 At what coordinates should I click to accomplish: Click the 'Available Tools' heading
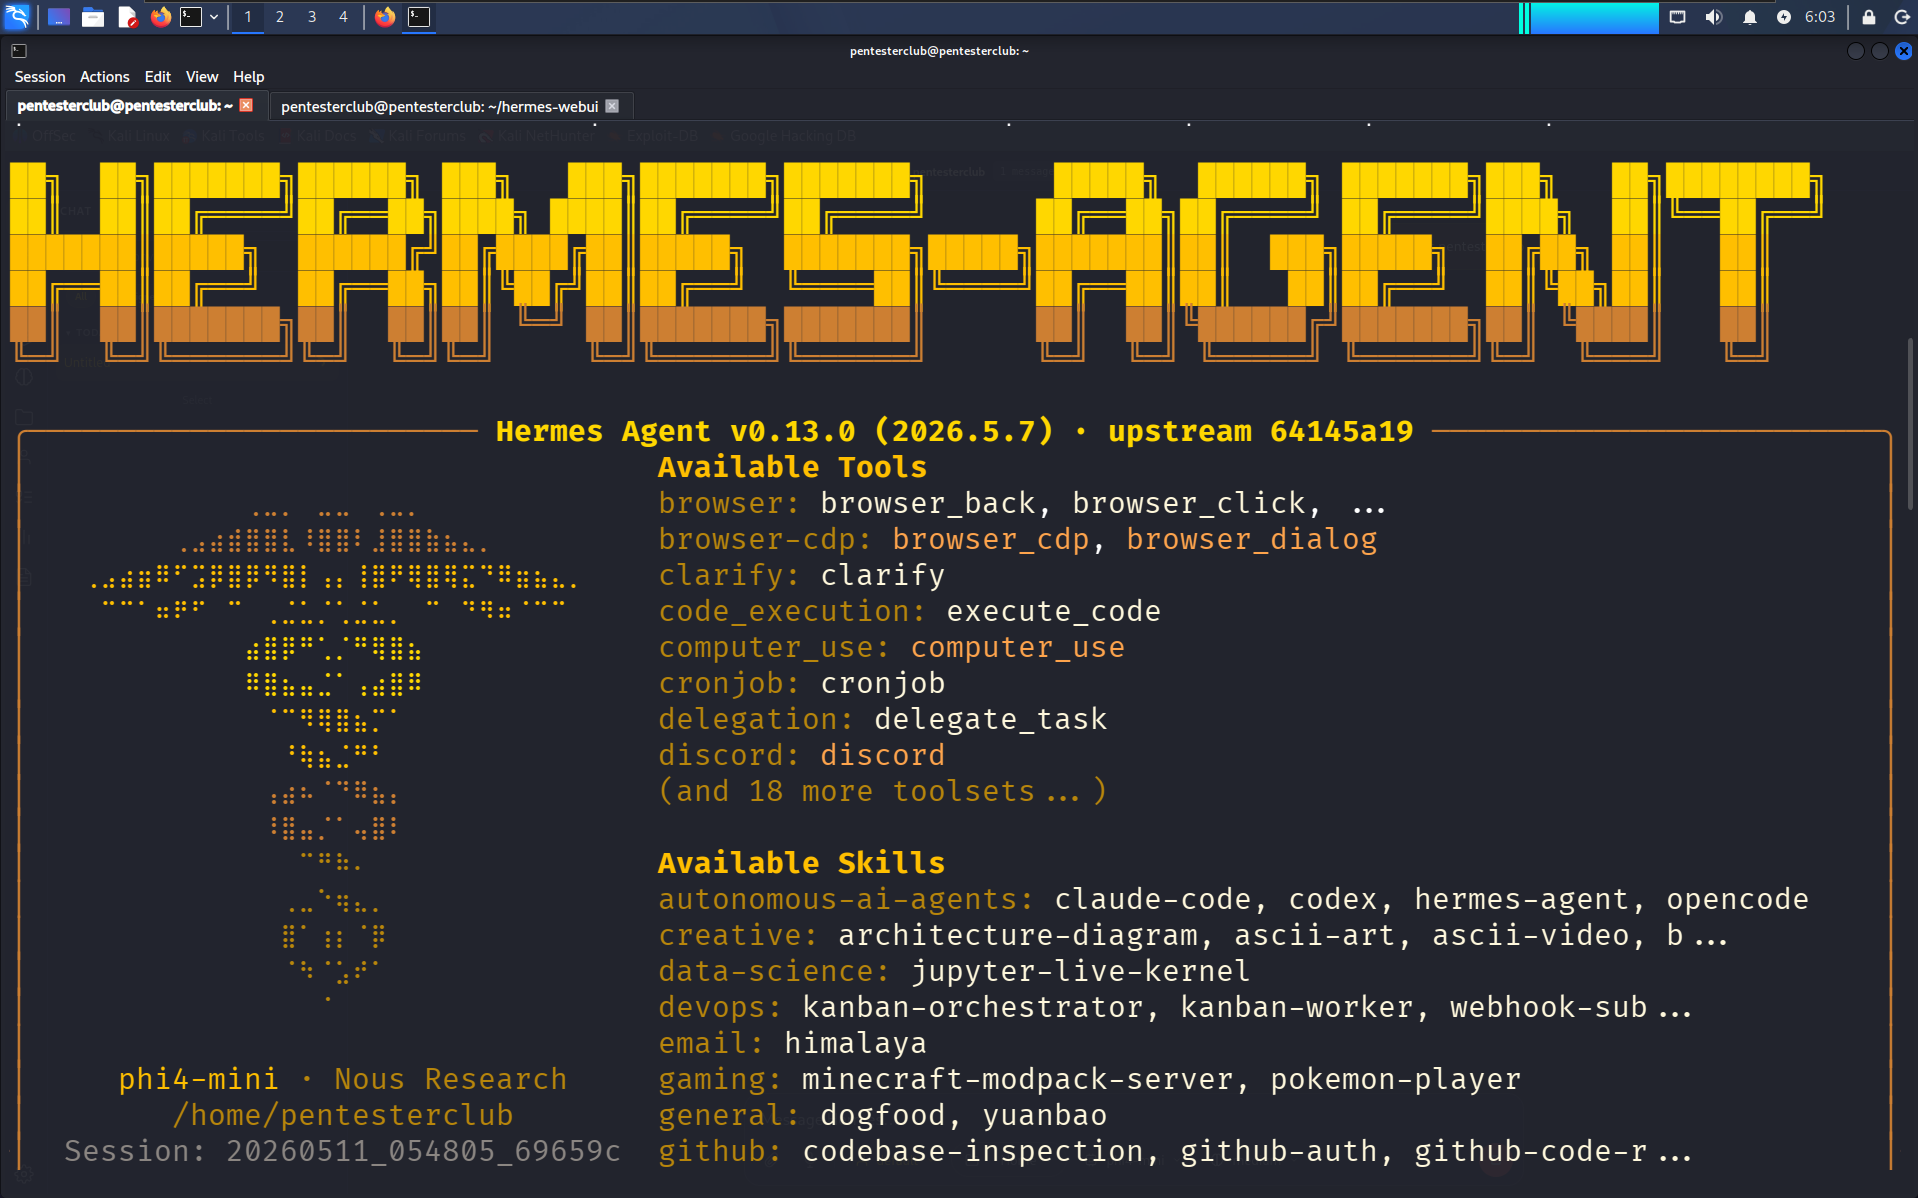tap(792, 467)
